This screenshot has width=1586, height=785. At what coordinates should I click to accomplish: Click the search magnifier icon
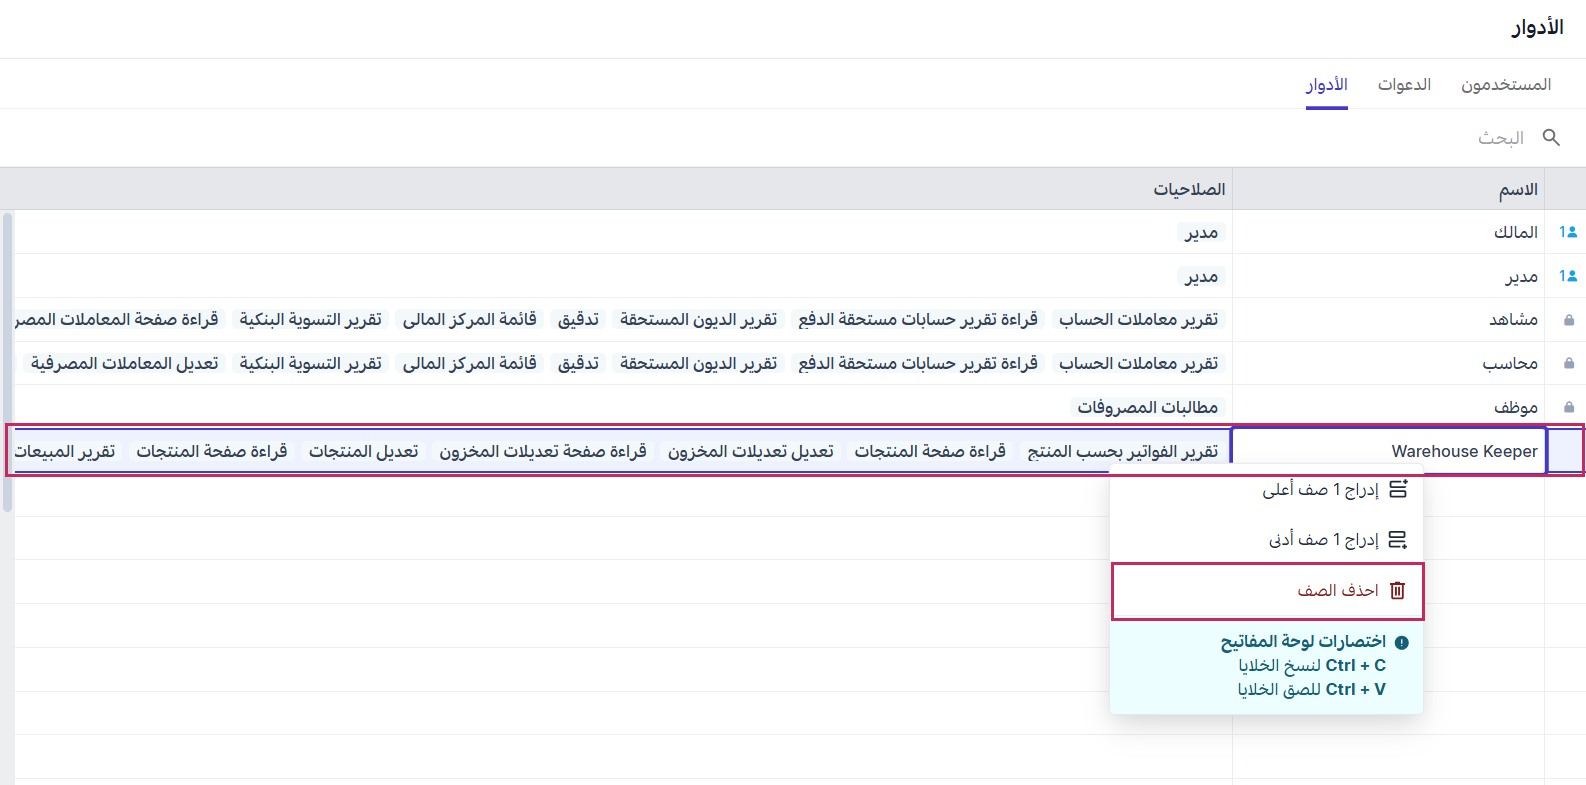point(1551,137)
